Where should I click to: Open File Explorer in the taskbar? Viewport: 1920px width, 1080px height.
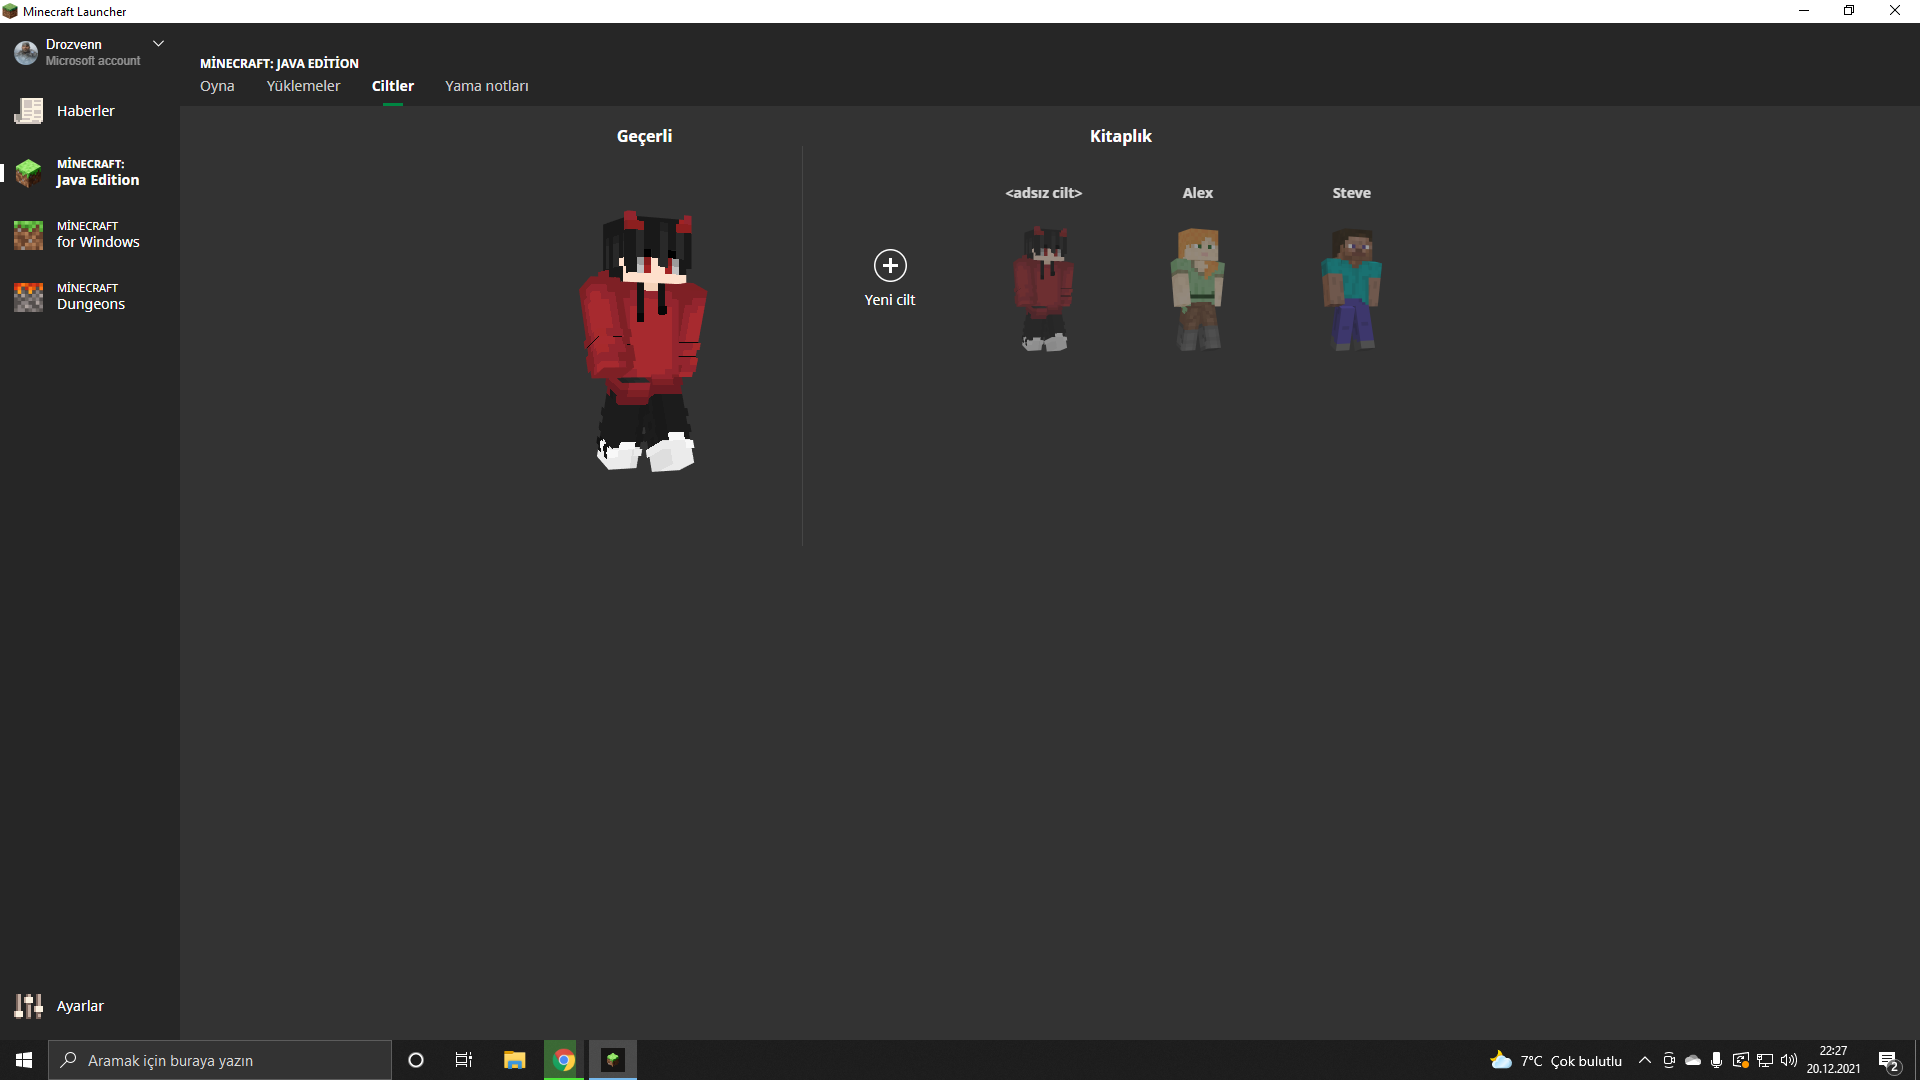pyautogui.click(x=515, y=1060)
